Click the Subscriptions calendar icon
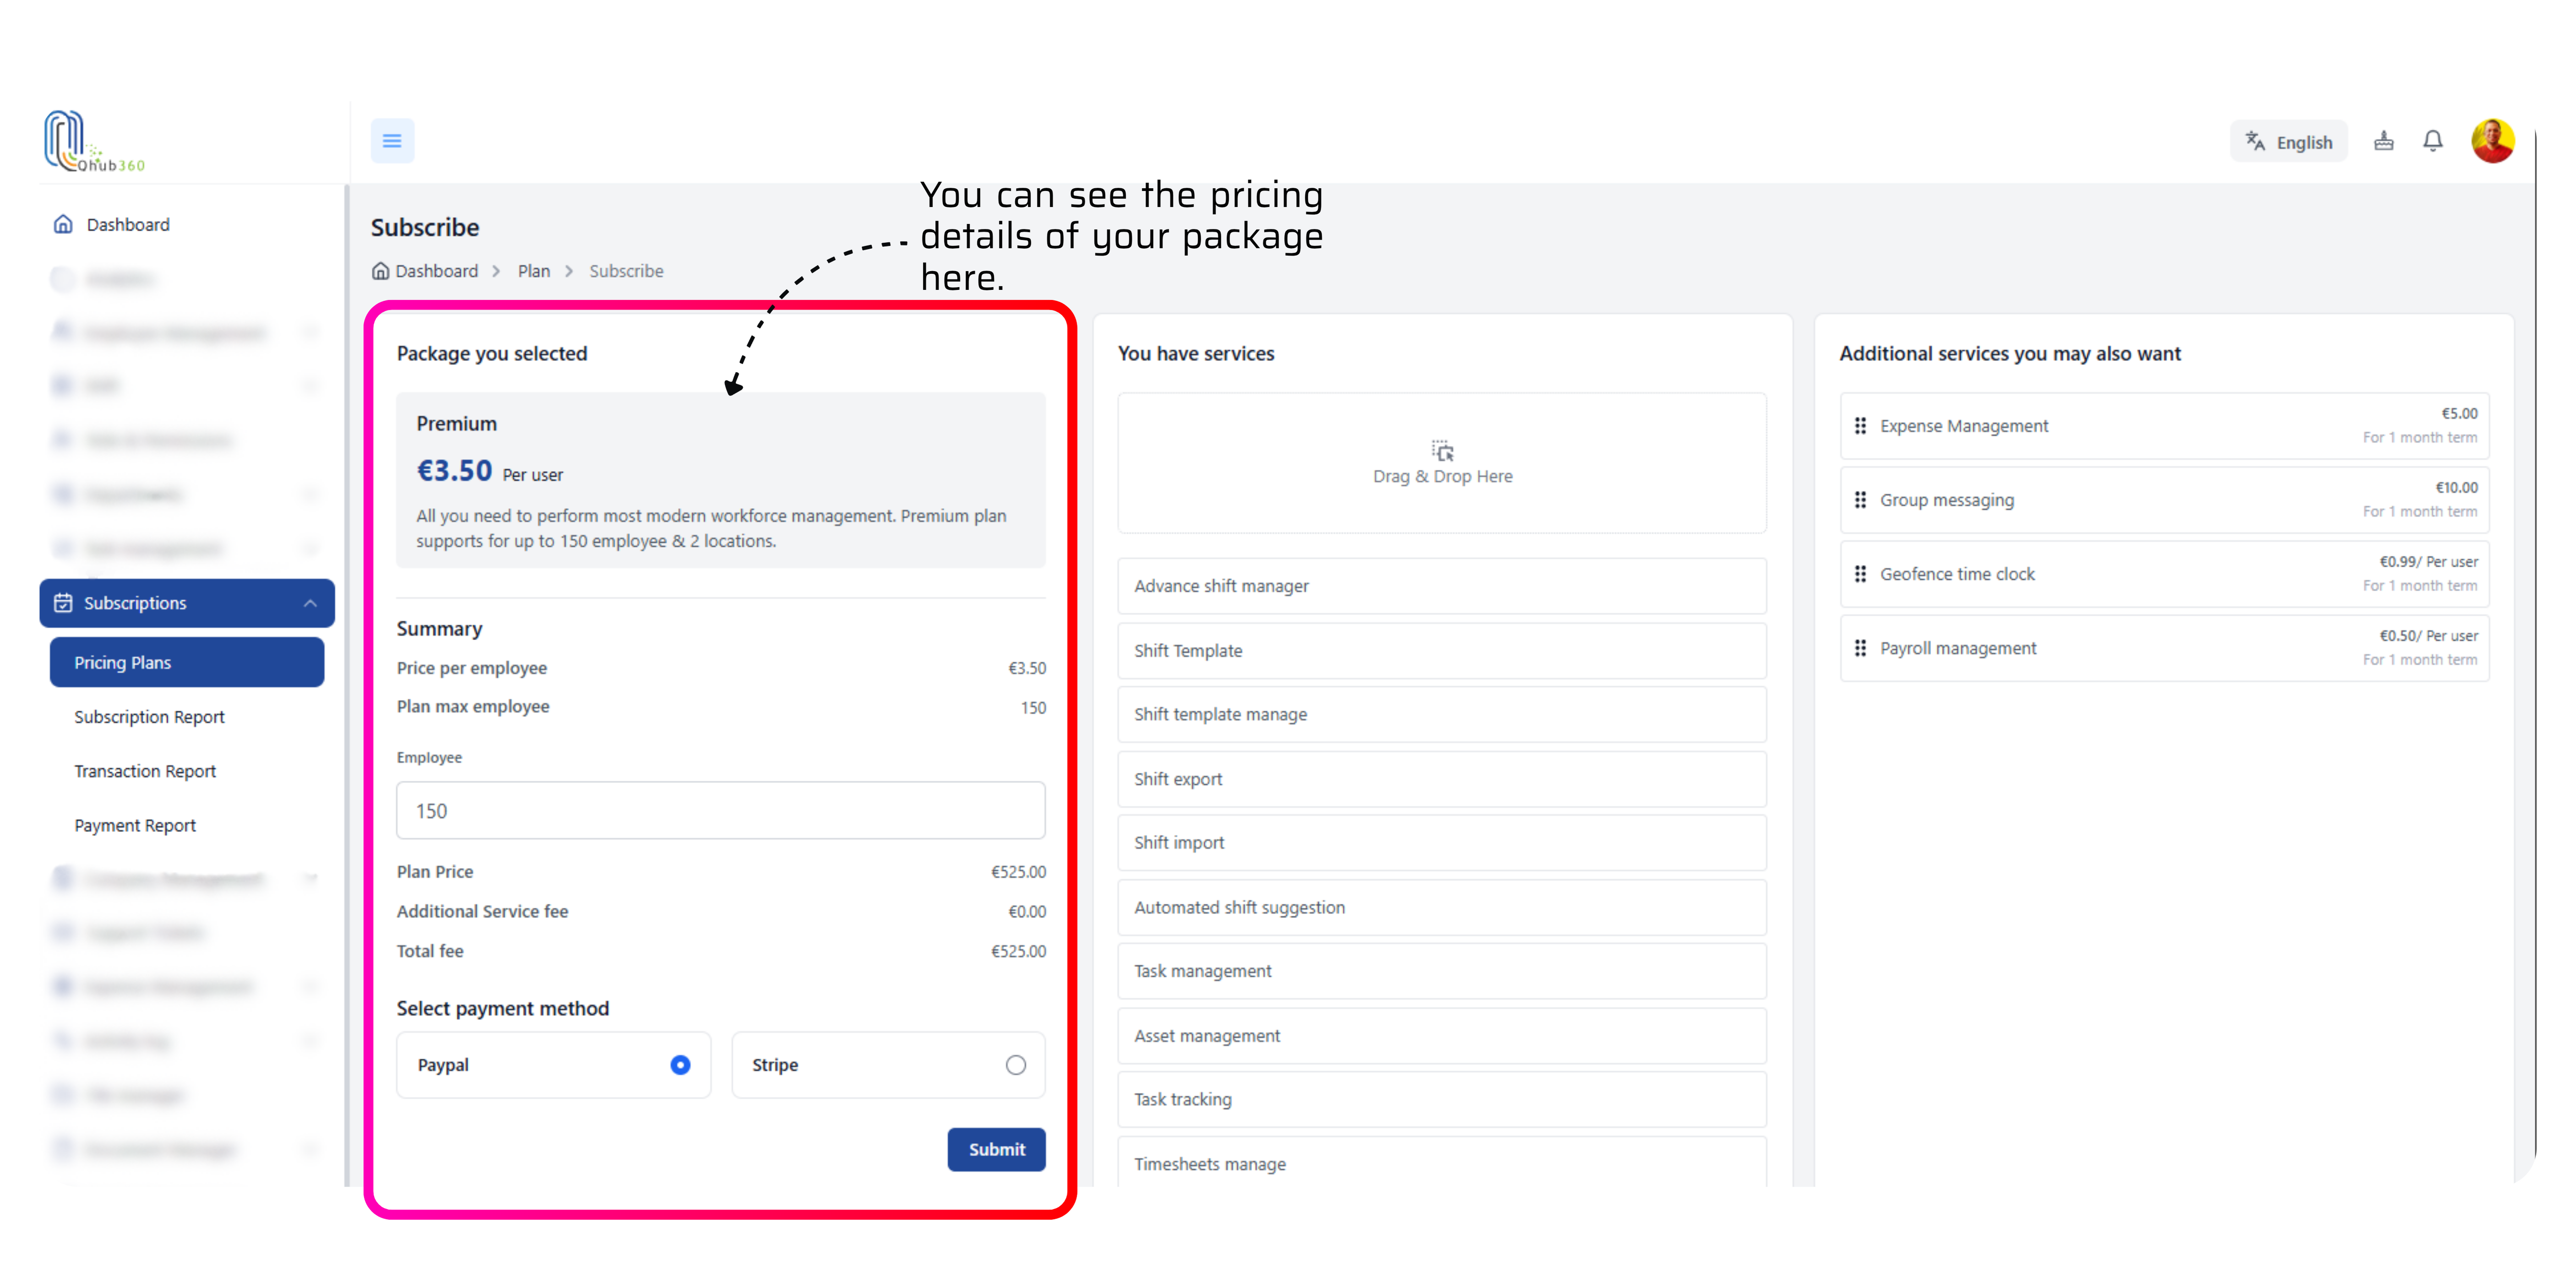Viewport: 2576px width, 1288px height. (63, 603)
